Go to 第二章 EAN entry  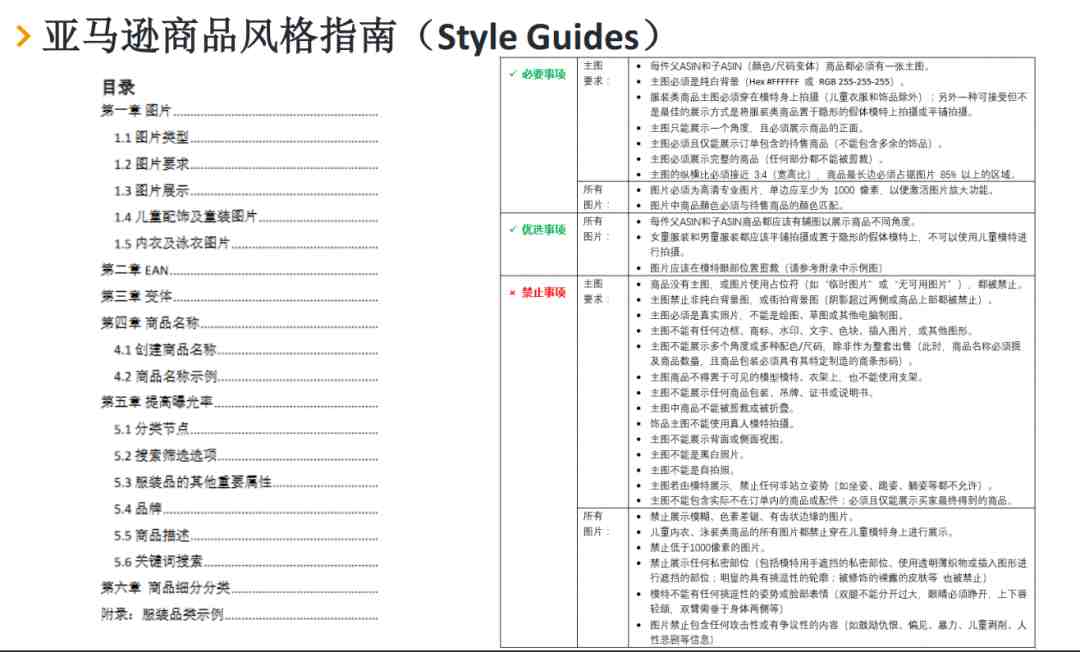click(240, 270)
